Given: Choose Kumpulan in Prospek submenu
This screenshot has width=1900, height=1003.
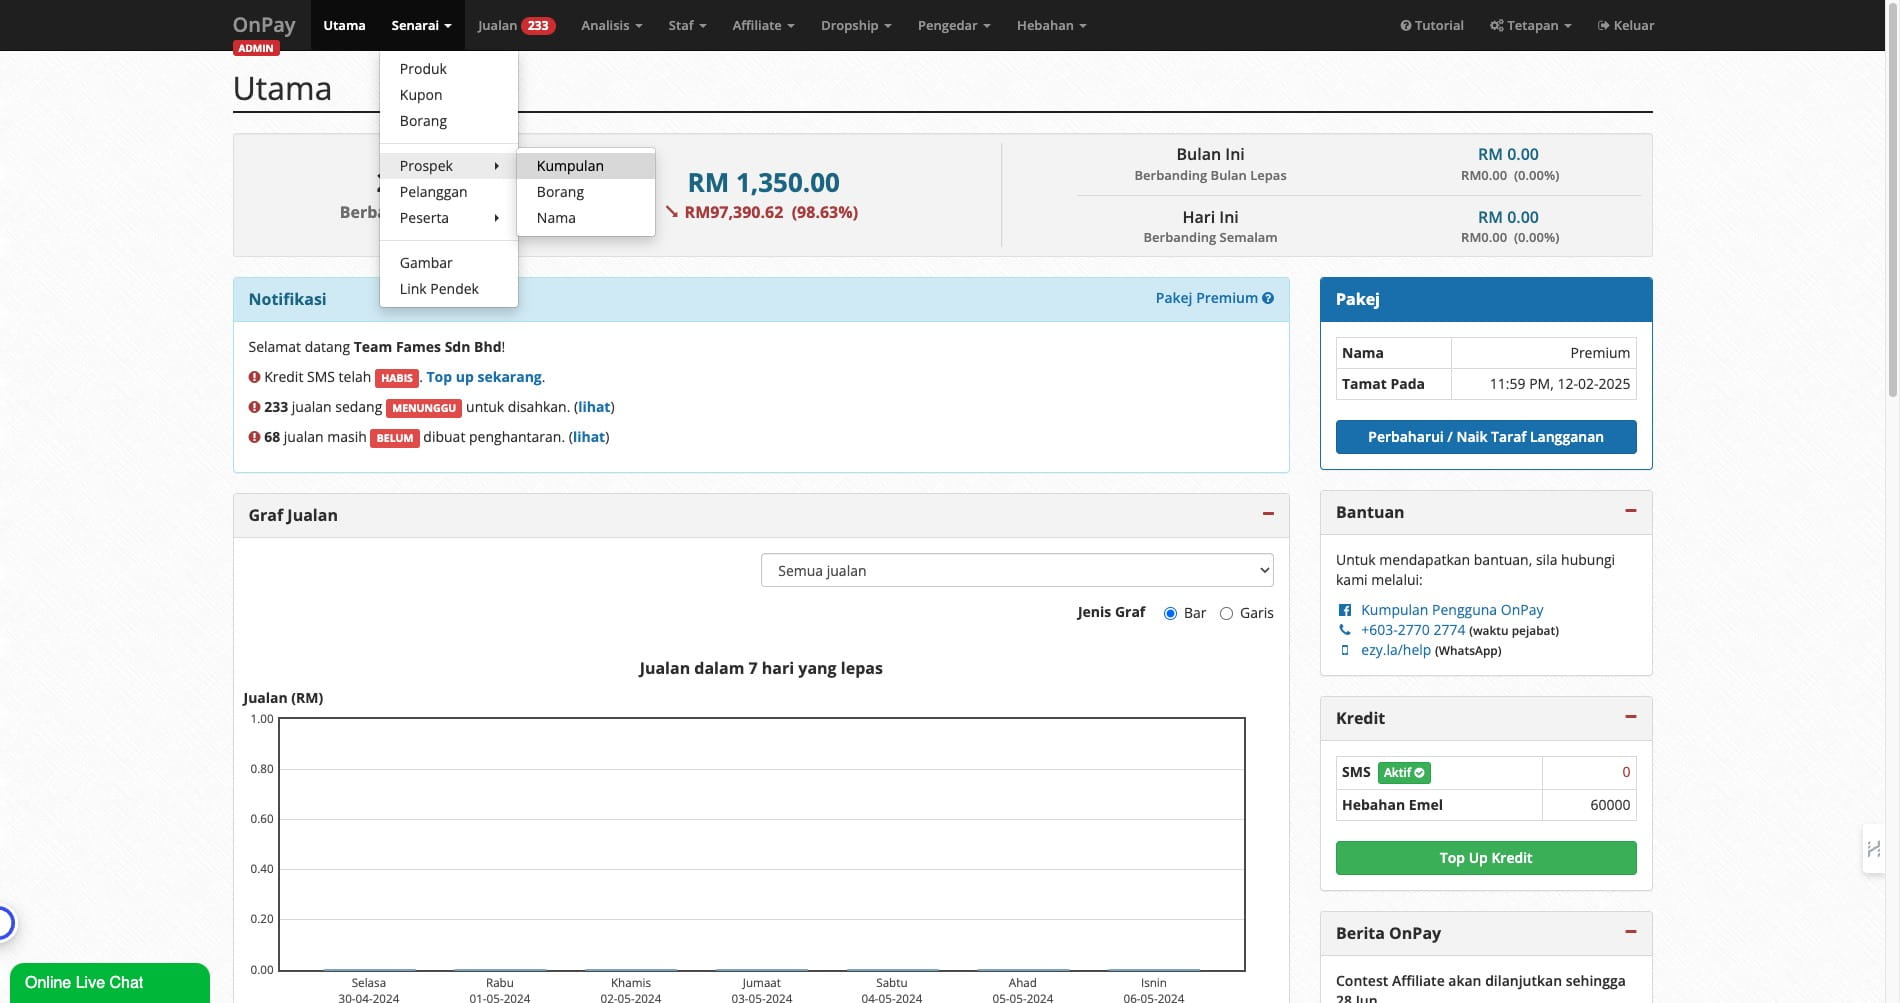Looking at the screenshot, I should 586,166.
